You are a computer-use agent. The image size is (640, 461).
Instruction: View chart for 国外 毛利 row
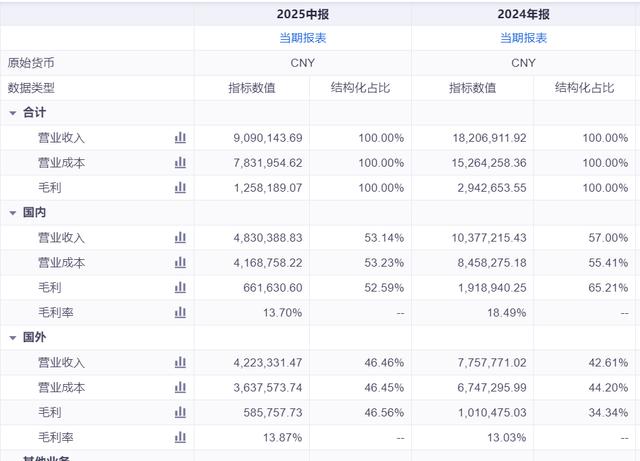(180, 412)
